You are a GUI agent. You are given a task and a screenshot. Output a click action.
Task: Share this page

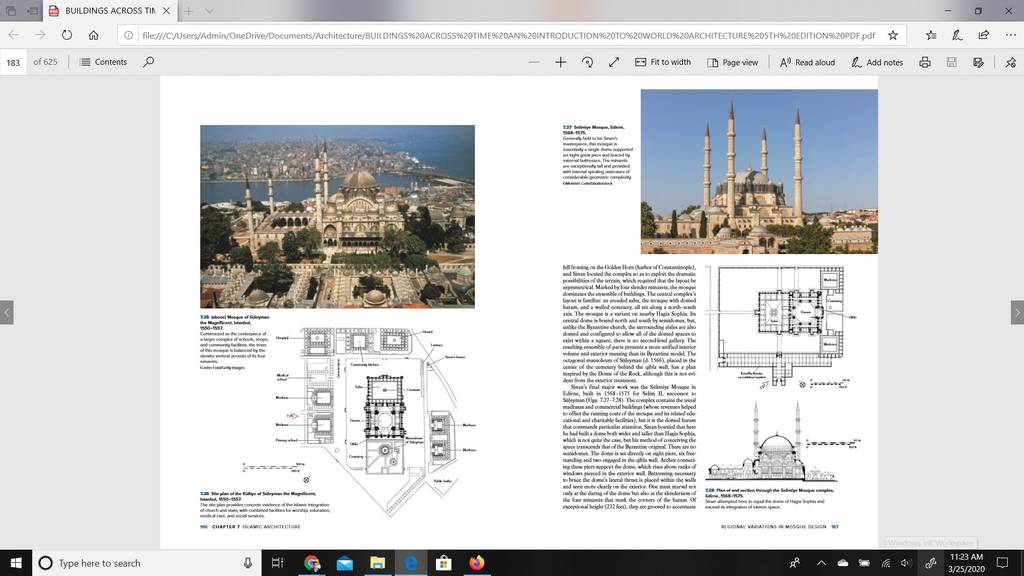[x=984, y=35]
